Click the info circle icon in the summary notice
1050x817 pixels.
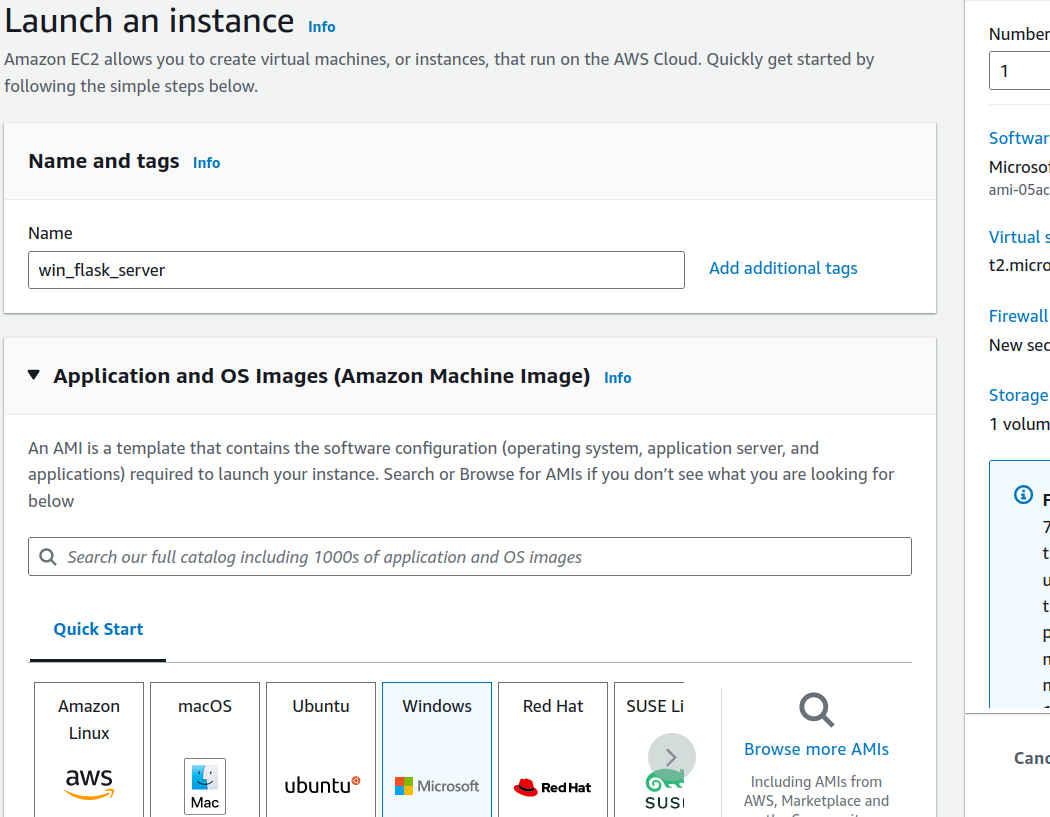point(1023,495)
